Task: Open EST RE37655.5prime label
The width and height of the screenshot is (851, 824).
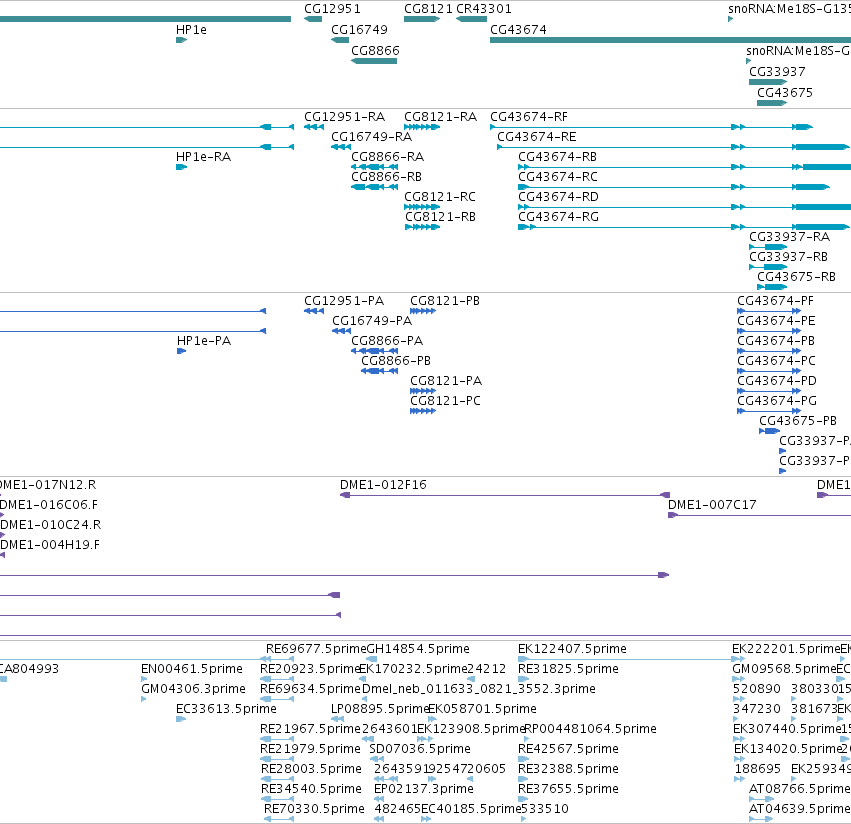Action: 568,789
